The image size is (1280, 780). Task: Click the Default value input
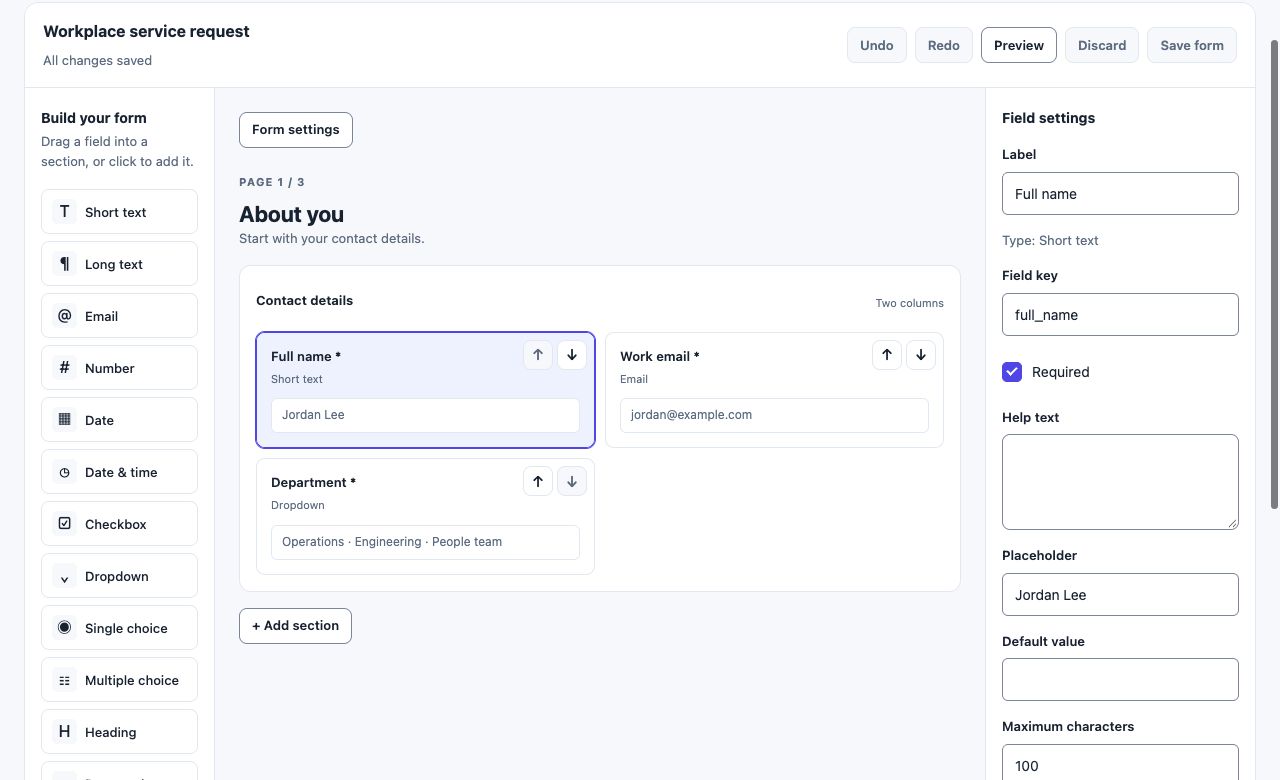1120,680
